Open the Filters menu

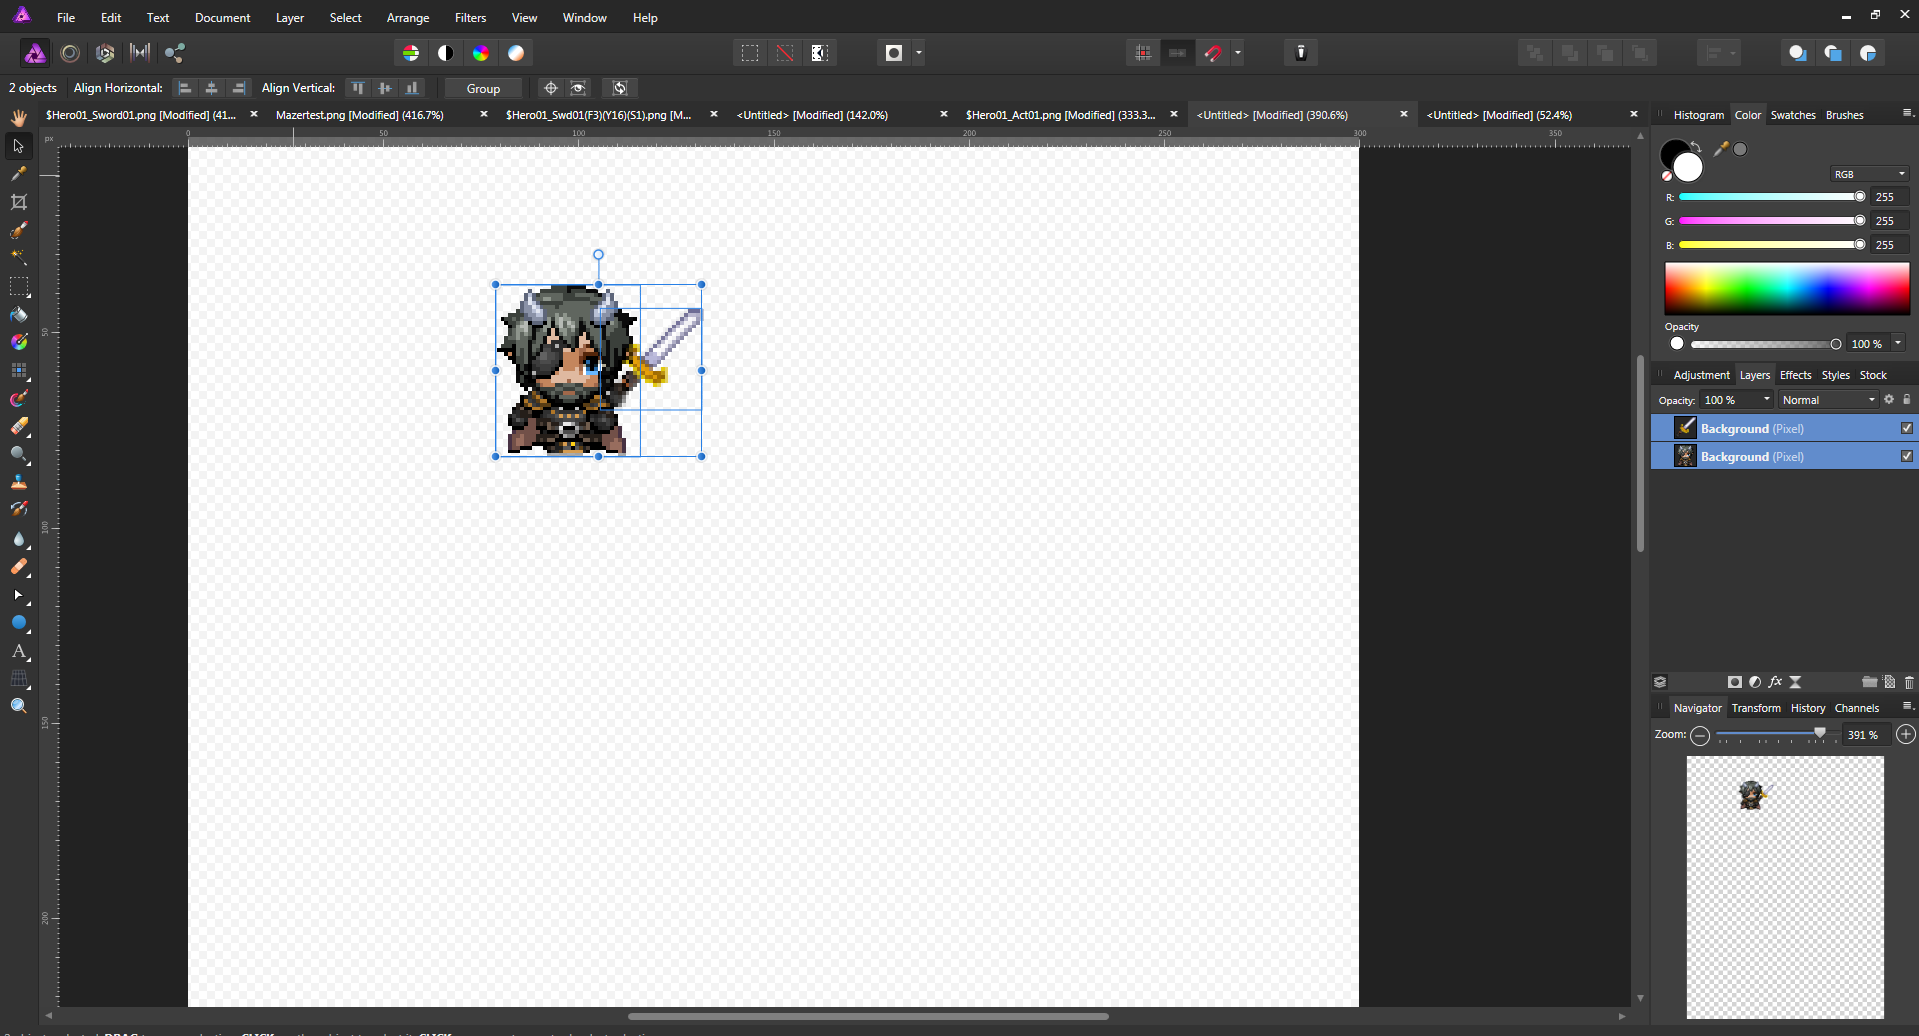pos(470,18)
